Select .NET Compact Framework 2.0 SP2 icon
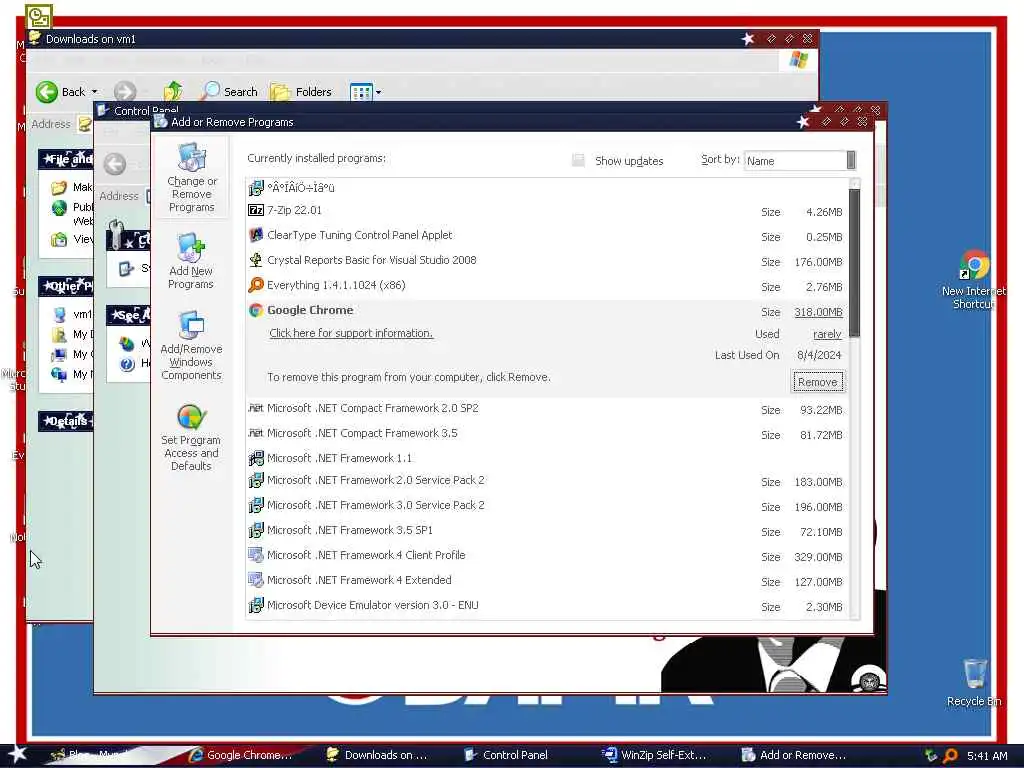The height and width of the screenshot is (768, 1024). tap(256, 408)
